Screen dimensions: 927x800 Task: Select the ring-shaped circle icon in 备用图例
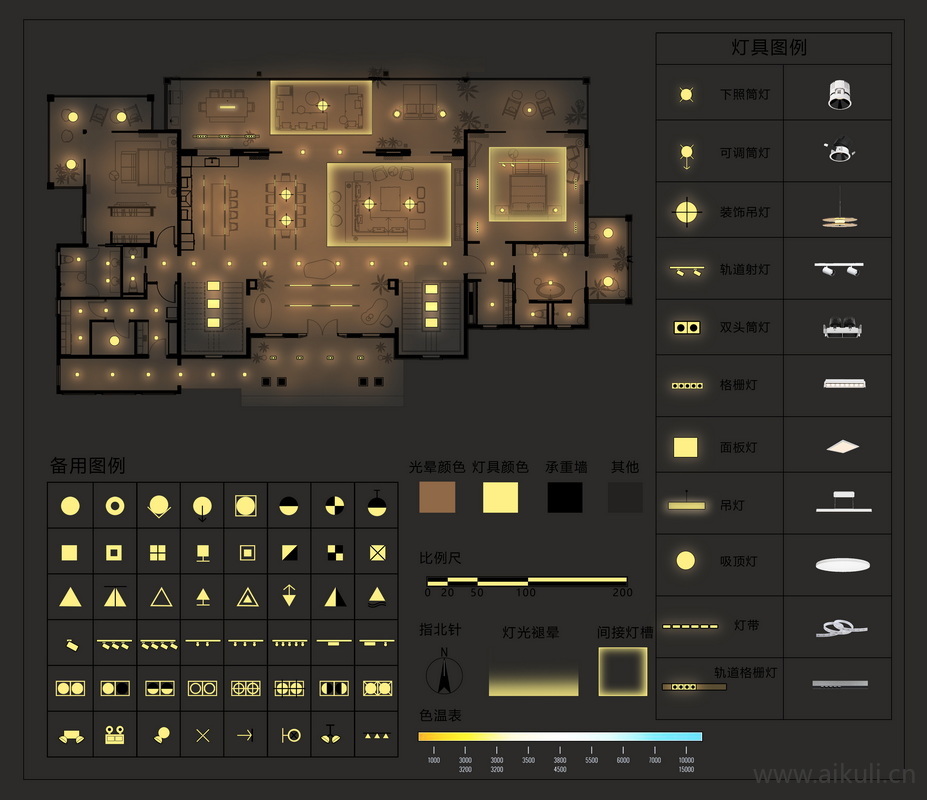115,506
